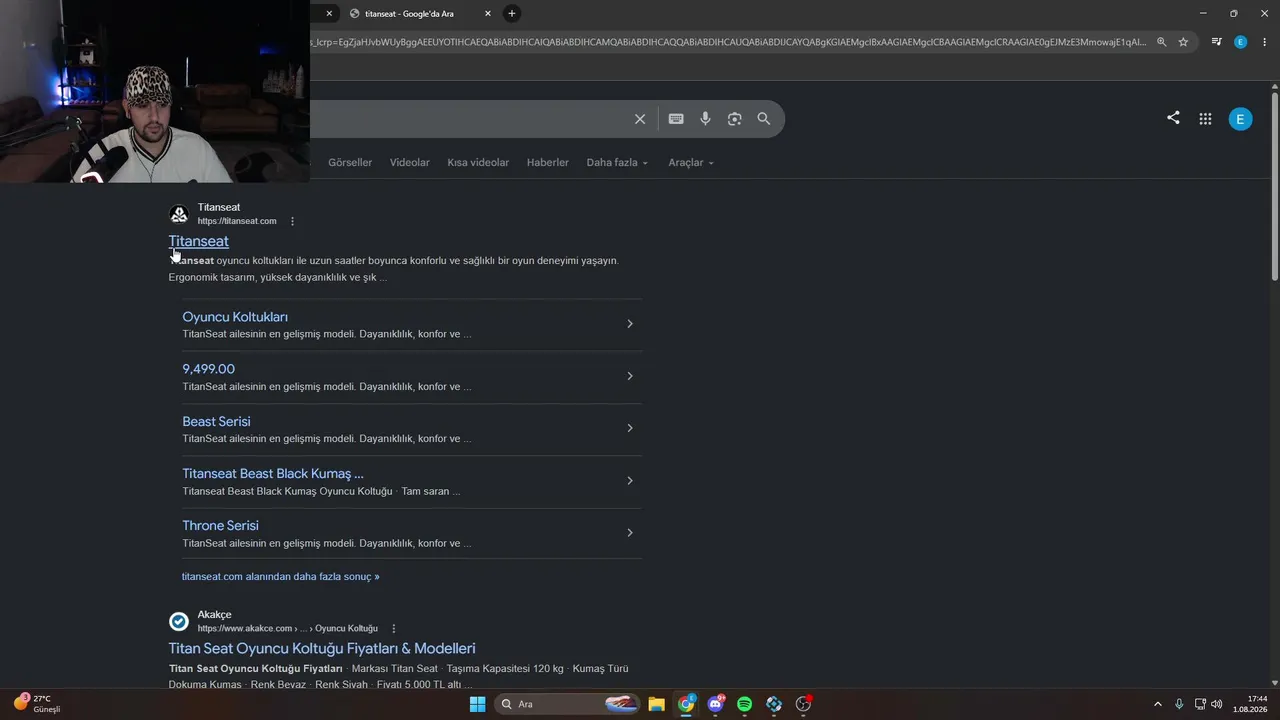Click the Akakçe site favicon
The image size is (1280, 720).
[179, 622]
